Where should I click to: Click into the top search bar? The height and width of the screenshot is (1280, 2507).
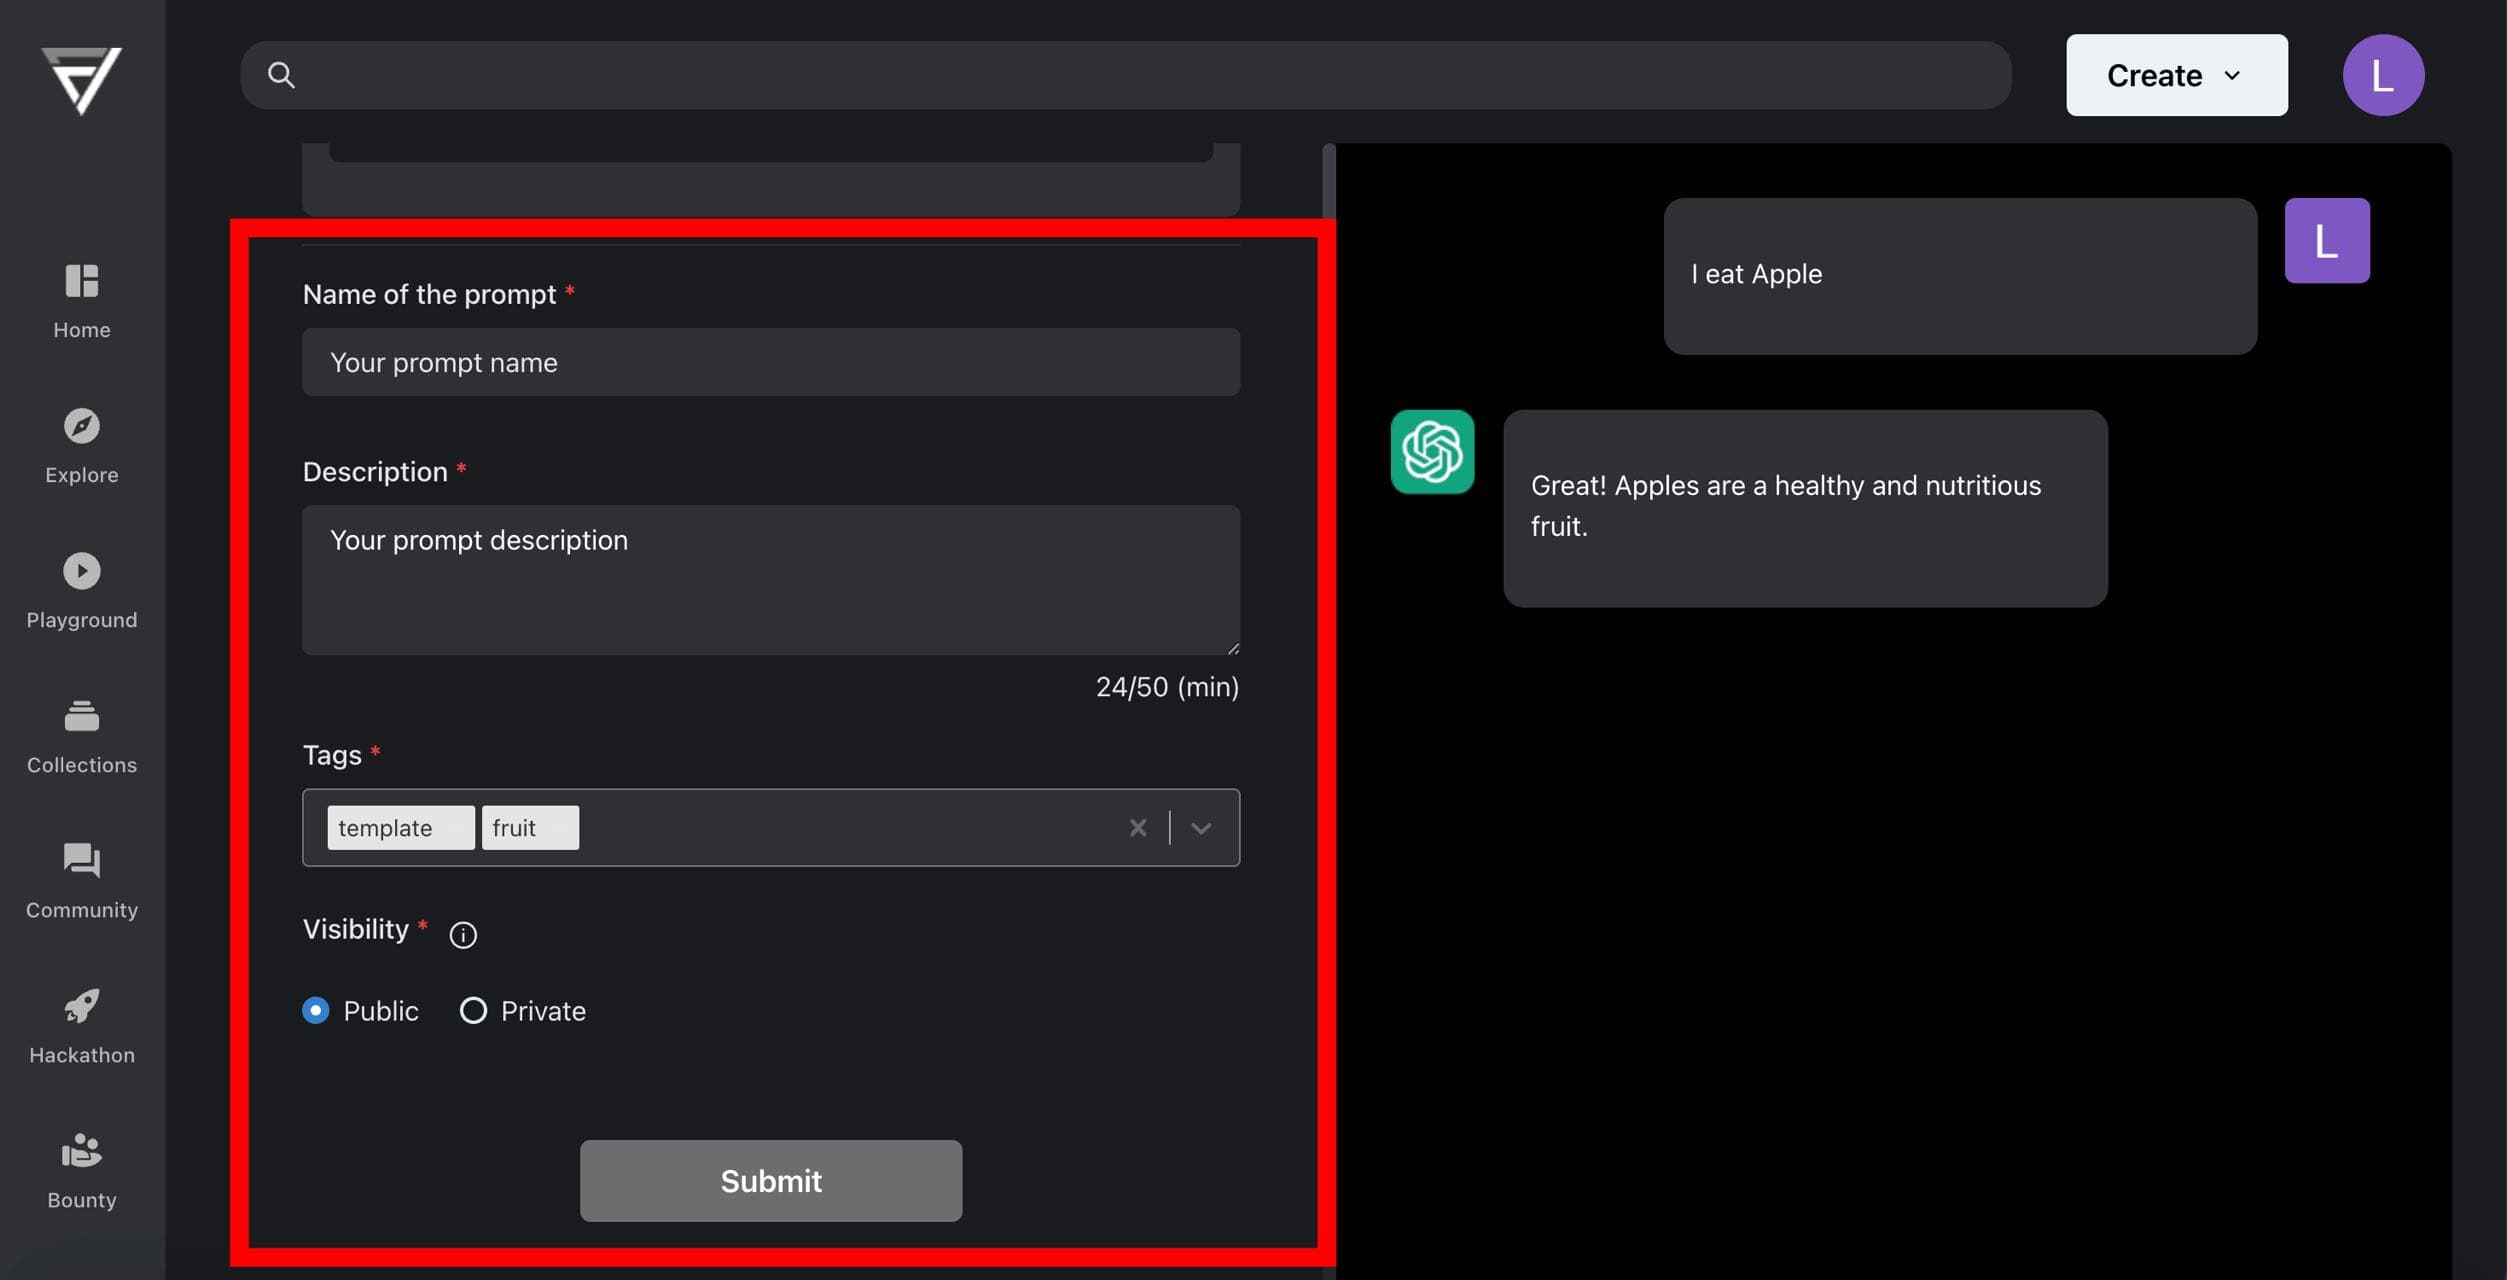point(1126,75)
